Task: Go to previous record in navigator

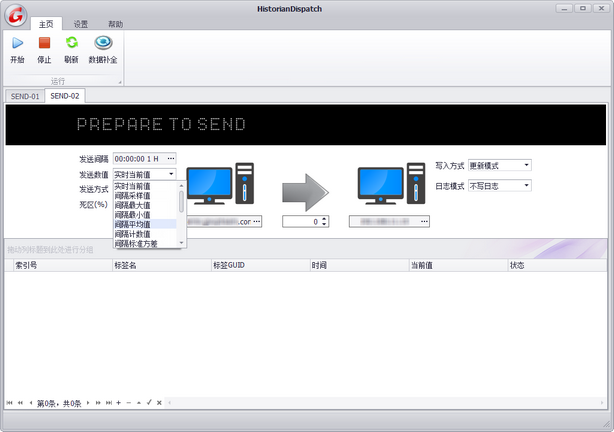Action: click(31, 403)
